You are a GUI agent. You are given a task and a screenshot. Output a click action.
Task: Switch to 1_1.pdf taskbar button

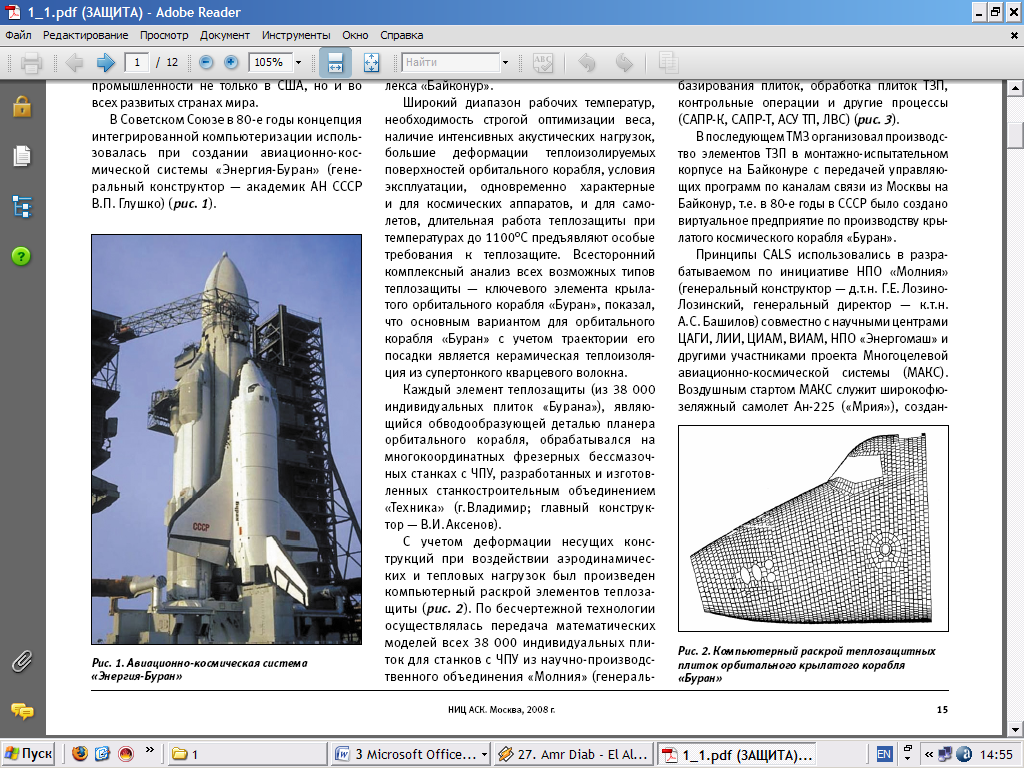736,754
